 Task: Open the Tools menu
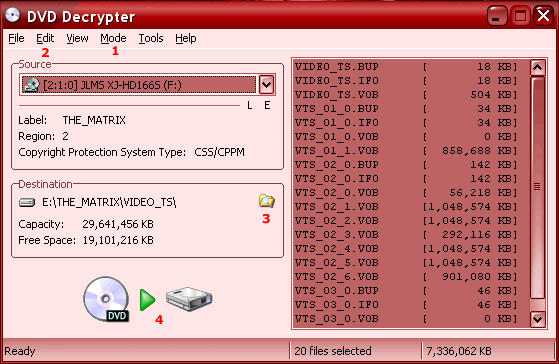151,38
